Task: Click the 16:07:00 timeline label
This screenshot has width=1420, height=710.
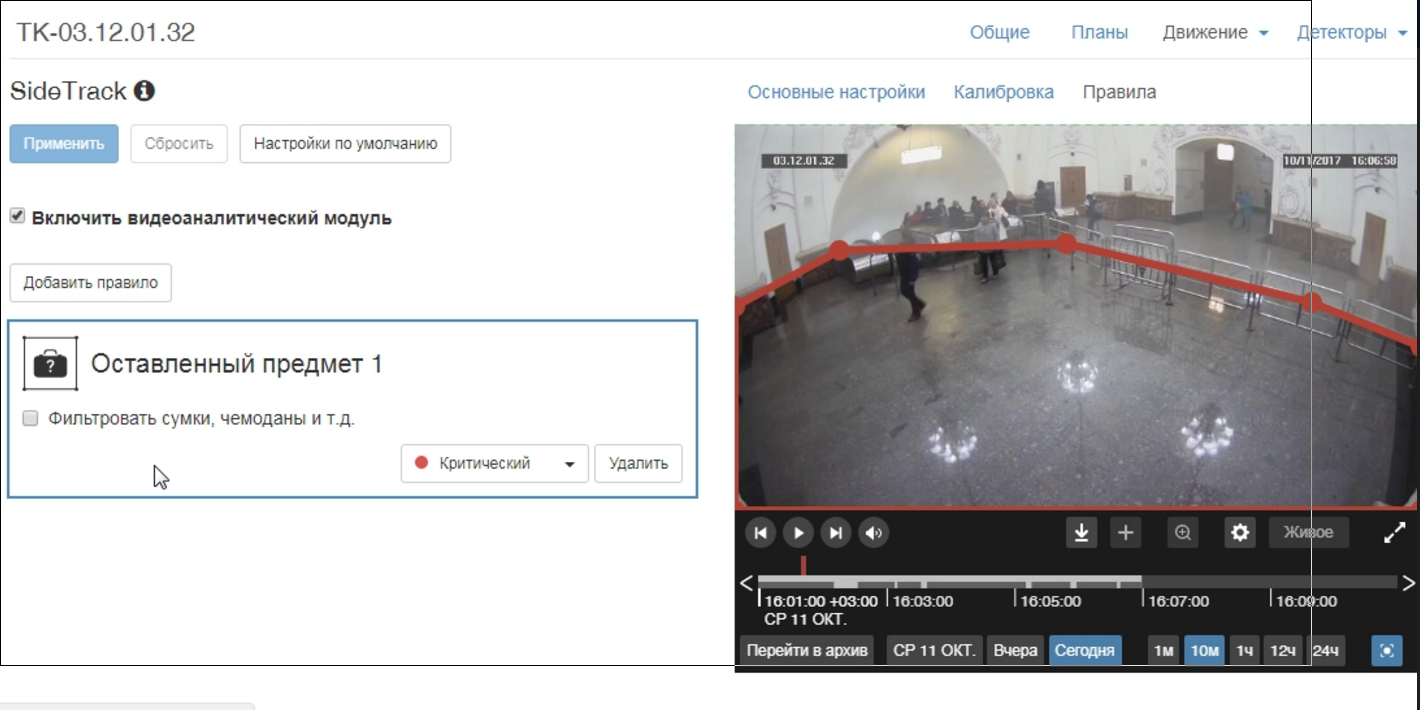Action: click(1179, 601)
